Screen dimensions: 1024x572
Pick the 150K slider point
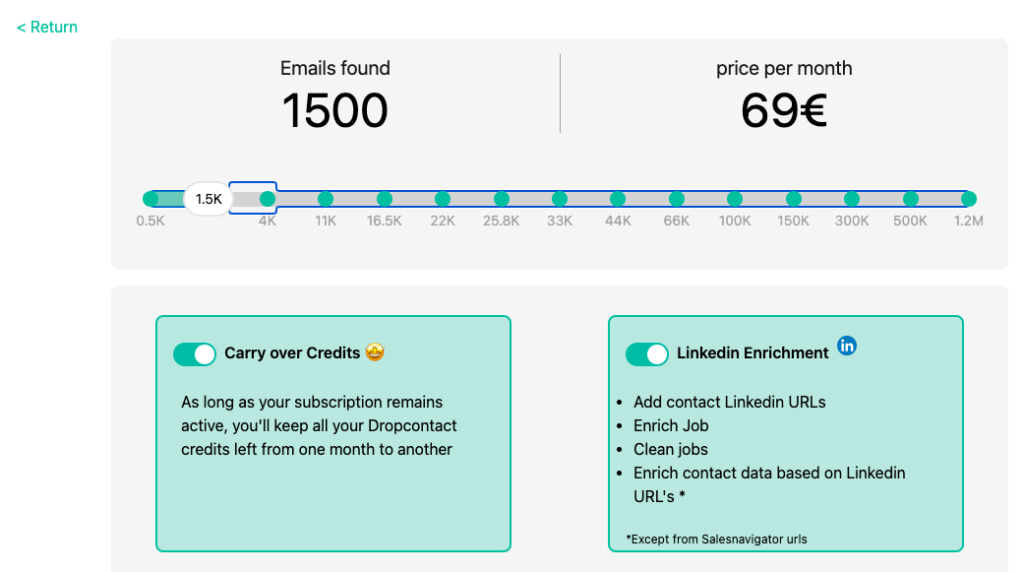(793, 199)
